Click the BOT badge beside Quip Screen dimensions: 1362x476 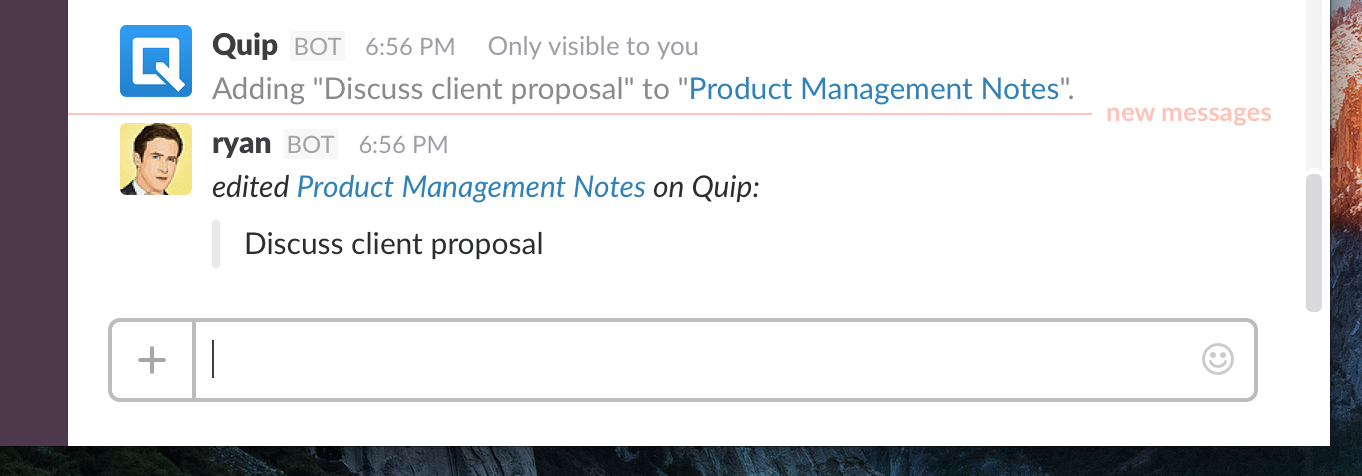point(317,46)
